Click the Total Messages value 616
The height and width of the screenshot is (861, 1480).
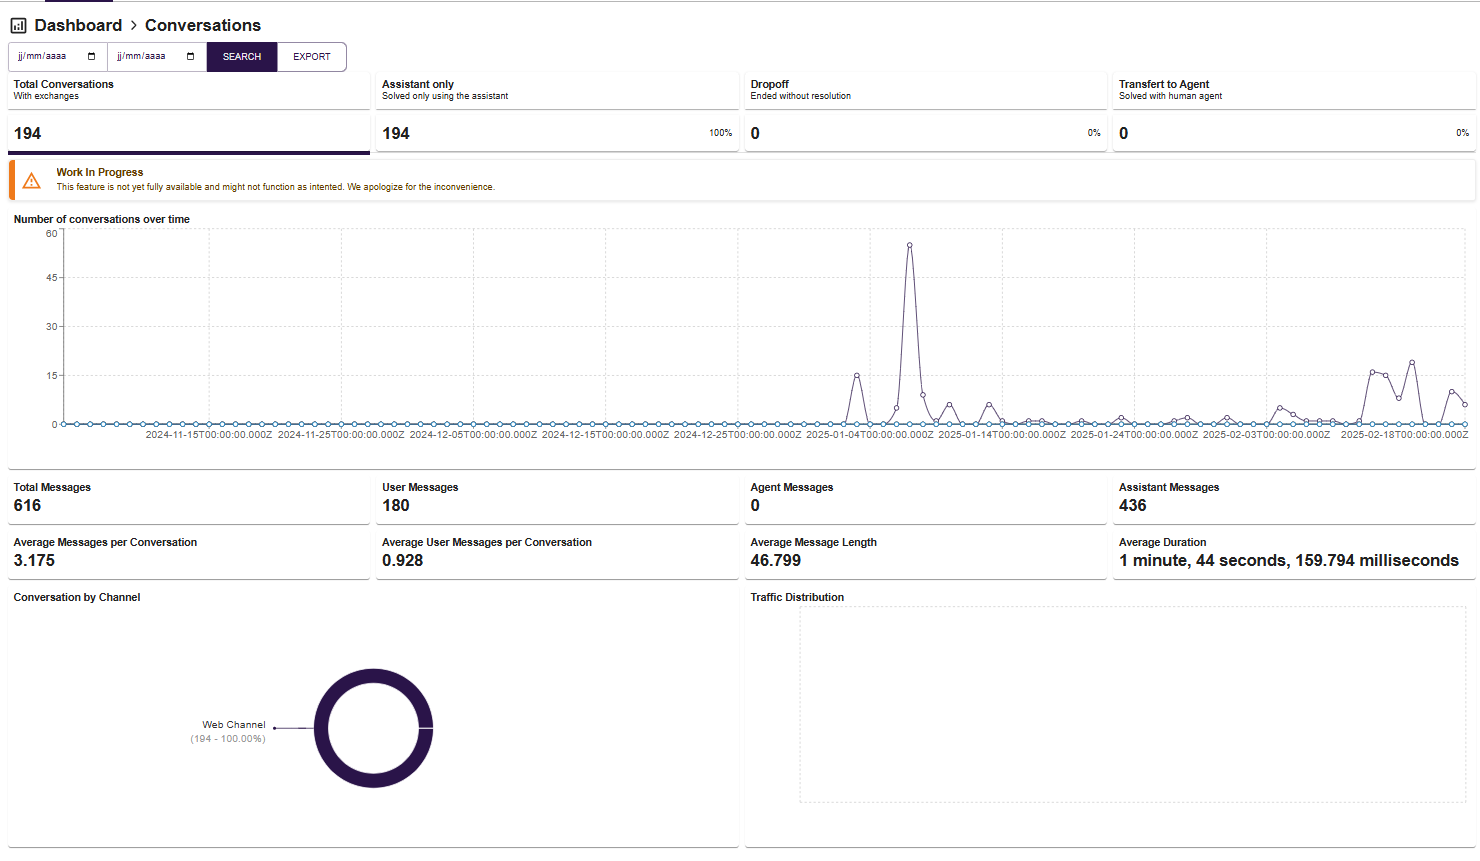28,505
